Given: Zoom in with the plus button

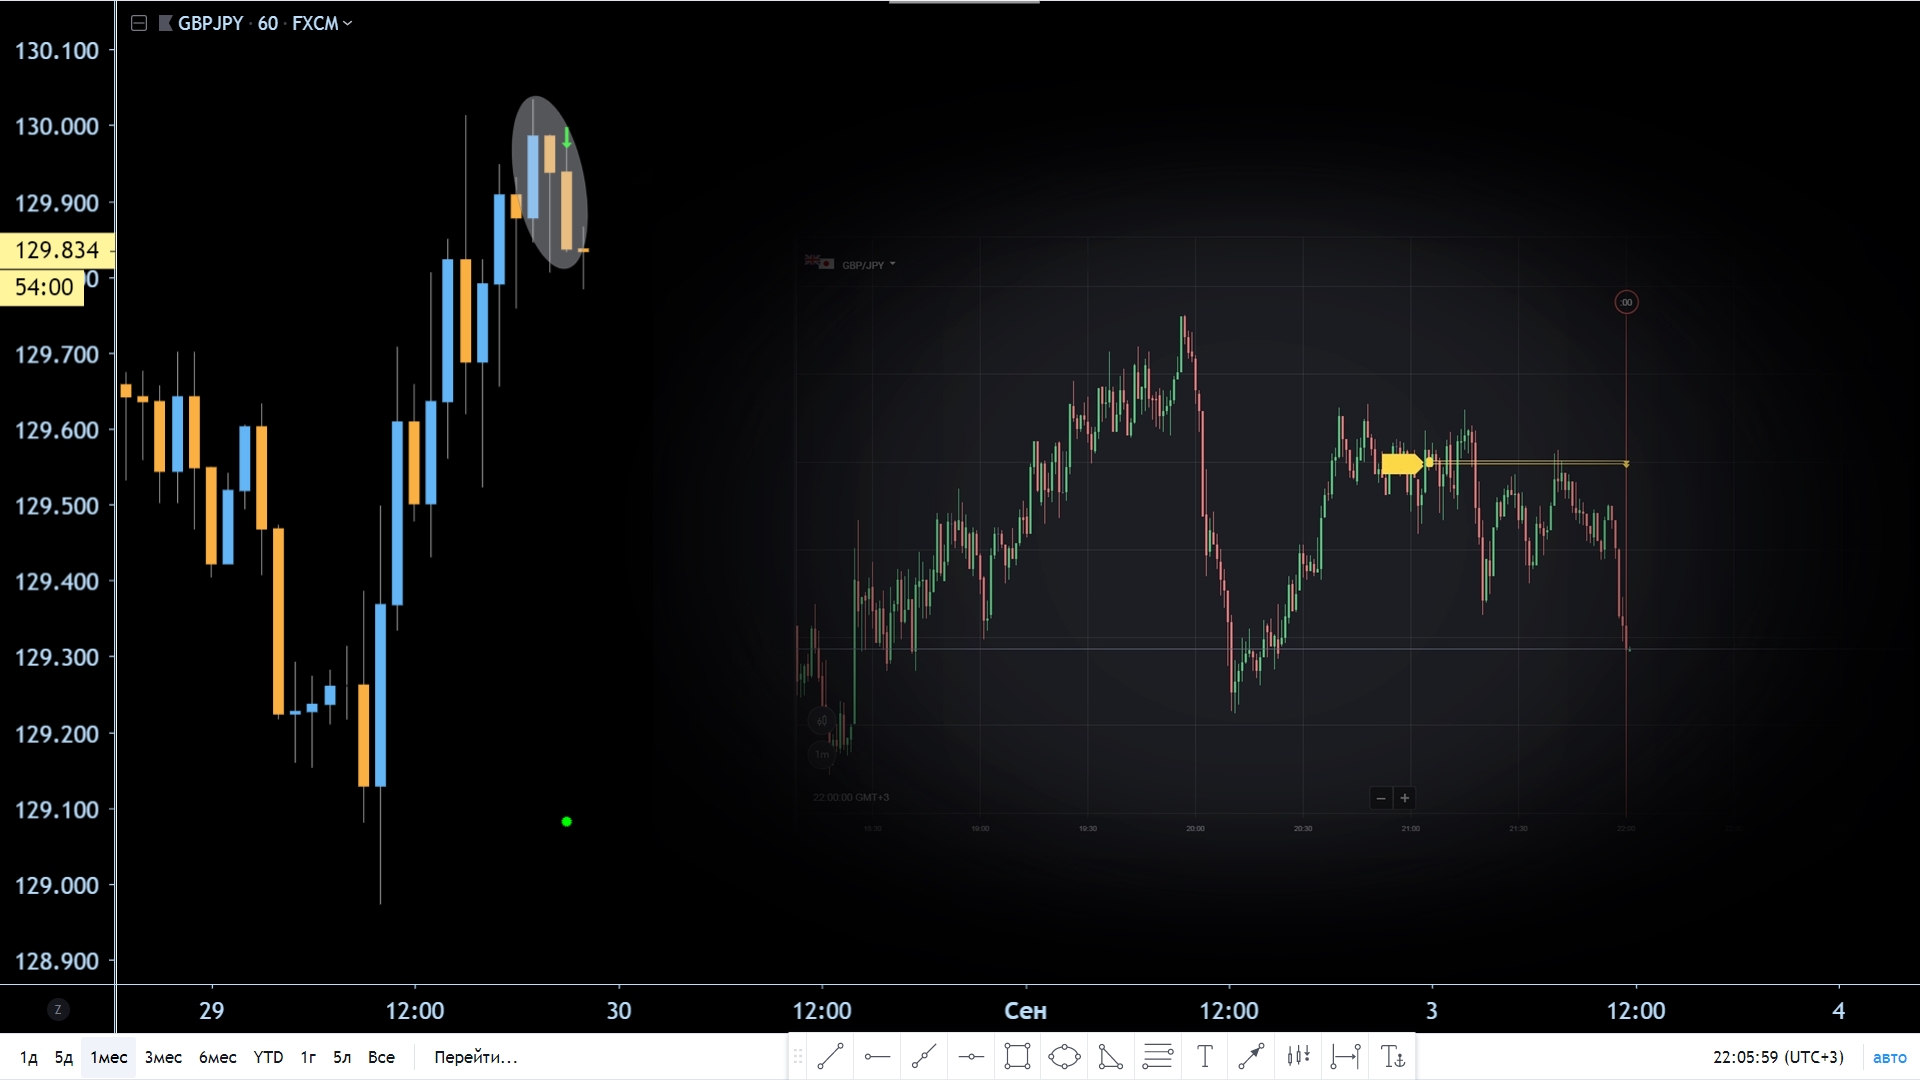Looking at the screenshot, I should pyautogui.click(x=1405, y=798).
